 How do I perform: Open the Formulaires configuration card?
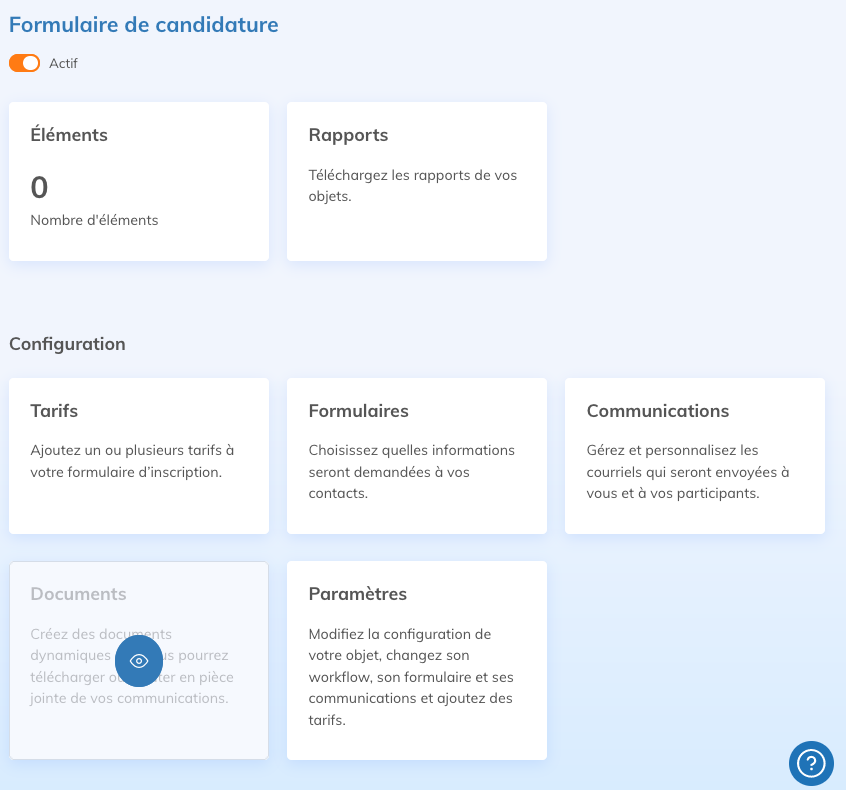click(x=416, y=455)
